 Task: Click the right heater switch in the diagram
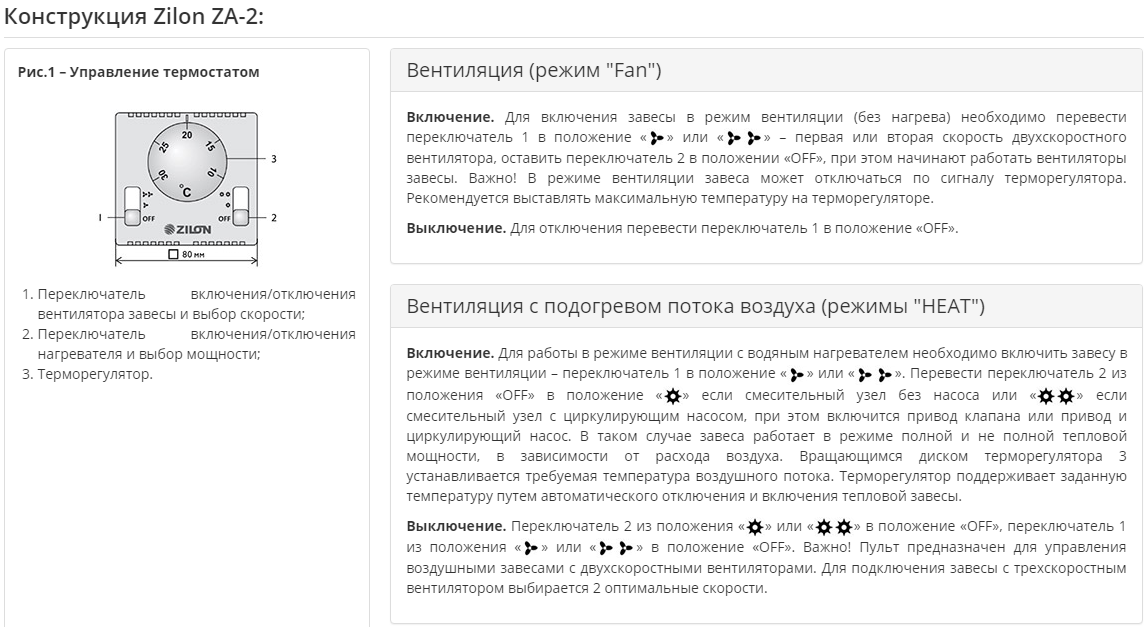tap(240, 206)
